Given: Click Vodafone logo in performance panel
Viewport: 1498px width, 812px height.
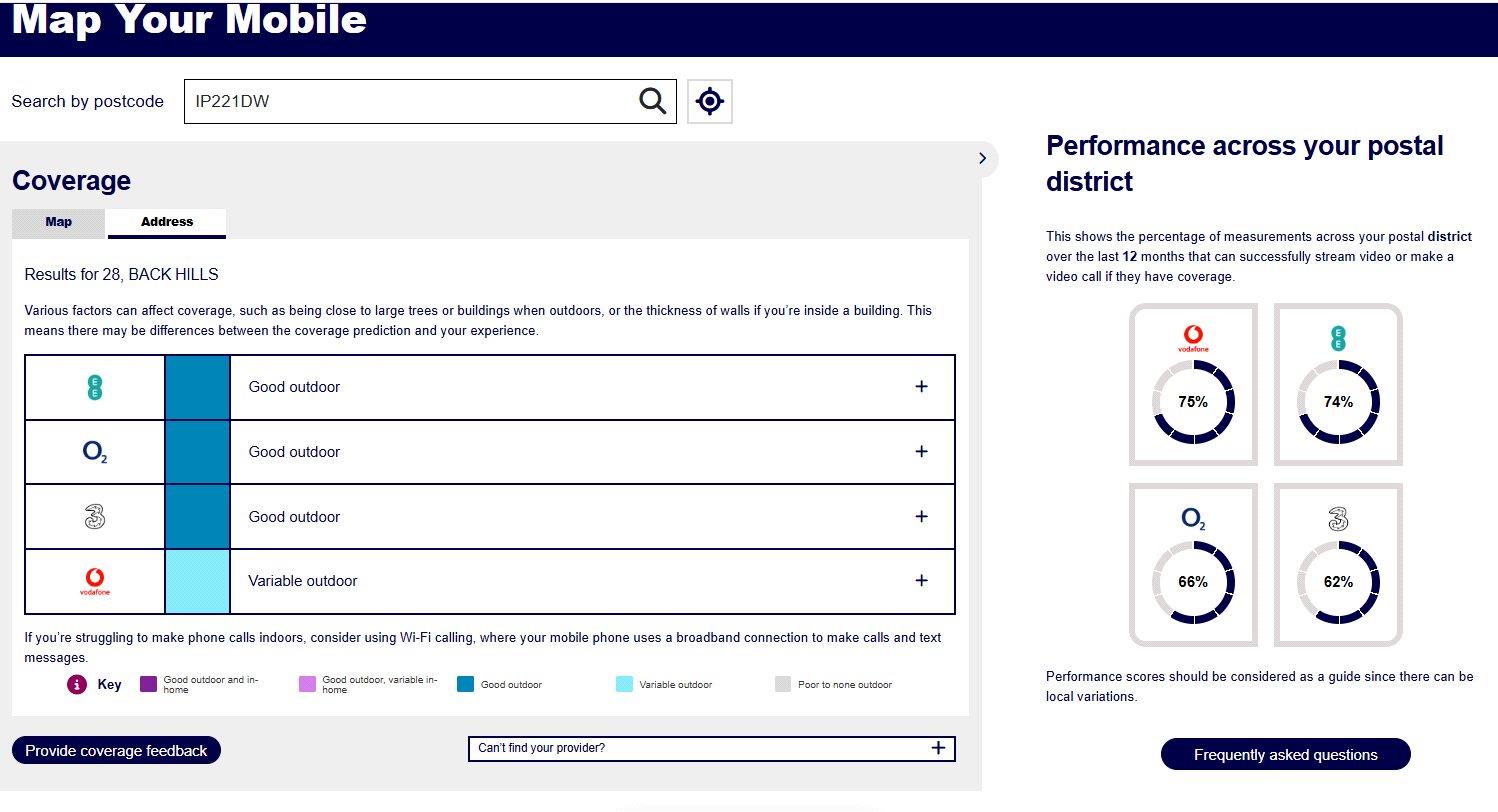Looking at the screenshot, I should [1193, 339].
